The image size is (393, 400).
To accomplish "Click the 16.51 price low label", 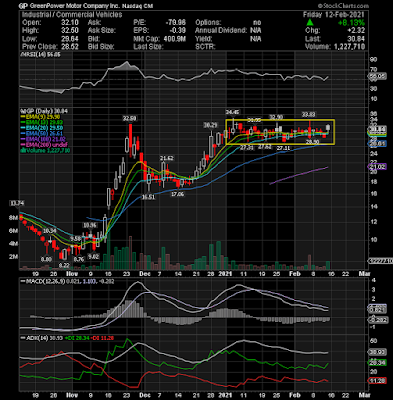I will [x=148, y=197].
